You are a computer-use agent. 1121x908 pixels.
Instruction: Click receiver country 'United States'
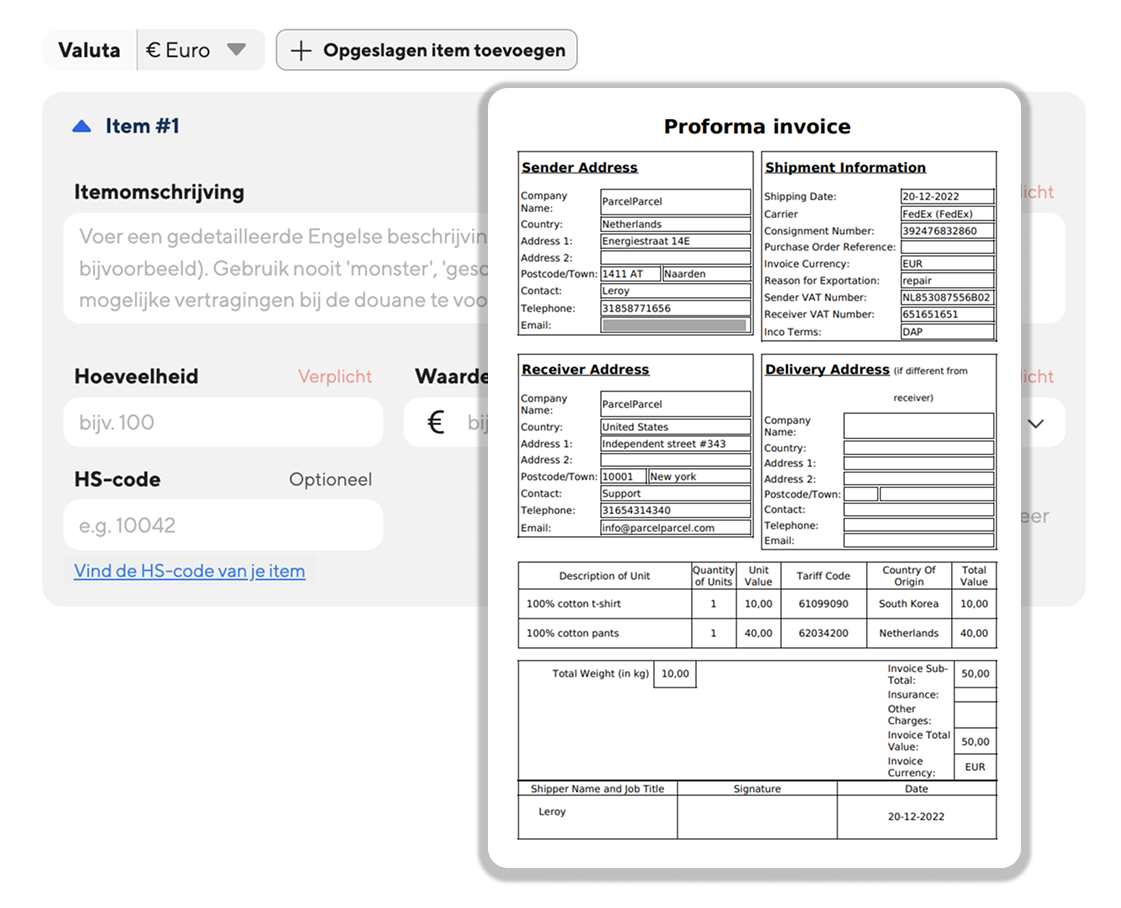[x=676, y=427]
